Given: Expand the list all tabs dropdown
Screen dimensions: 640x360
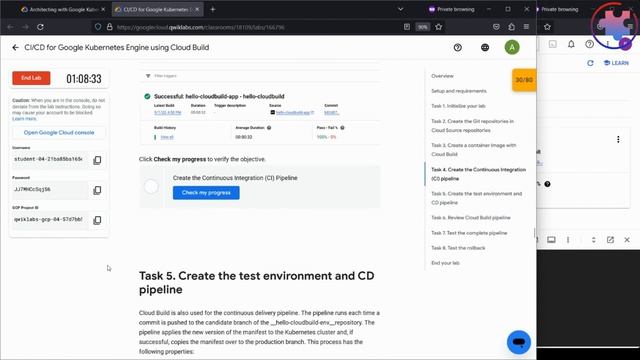Looking at the screenshot, I should tap(400, 9).
